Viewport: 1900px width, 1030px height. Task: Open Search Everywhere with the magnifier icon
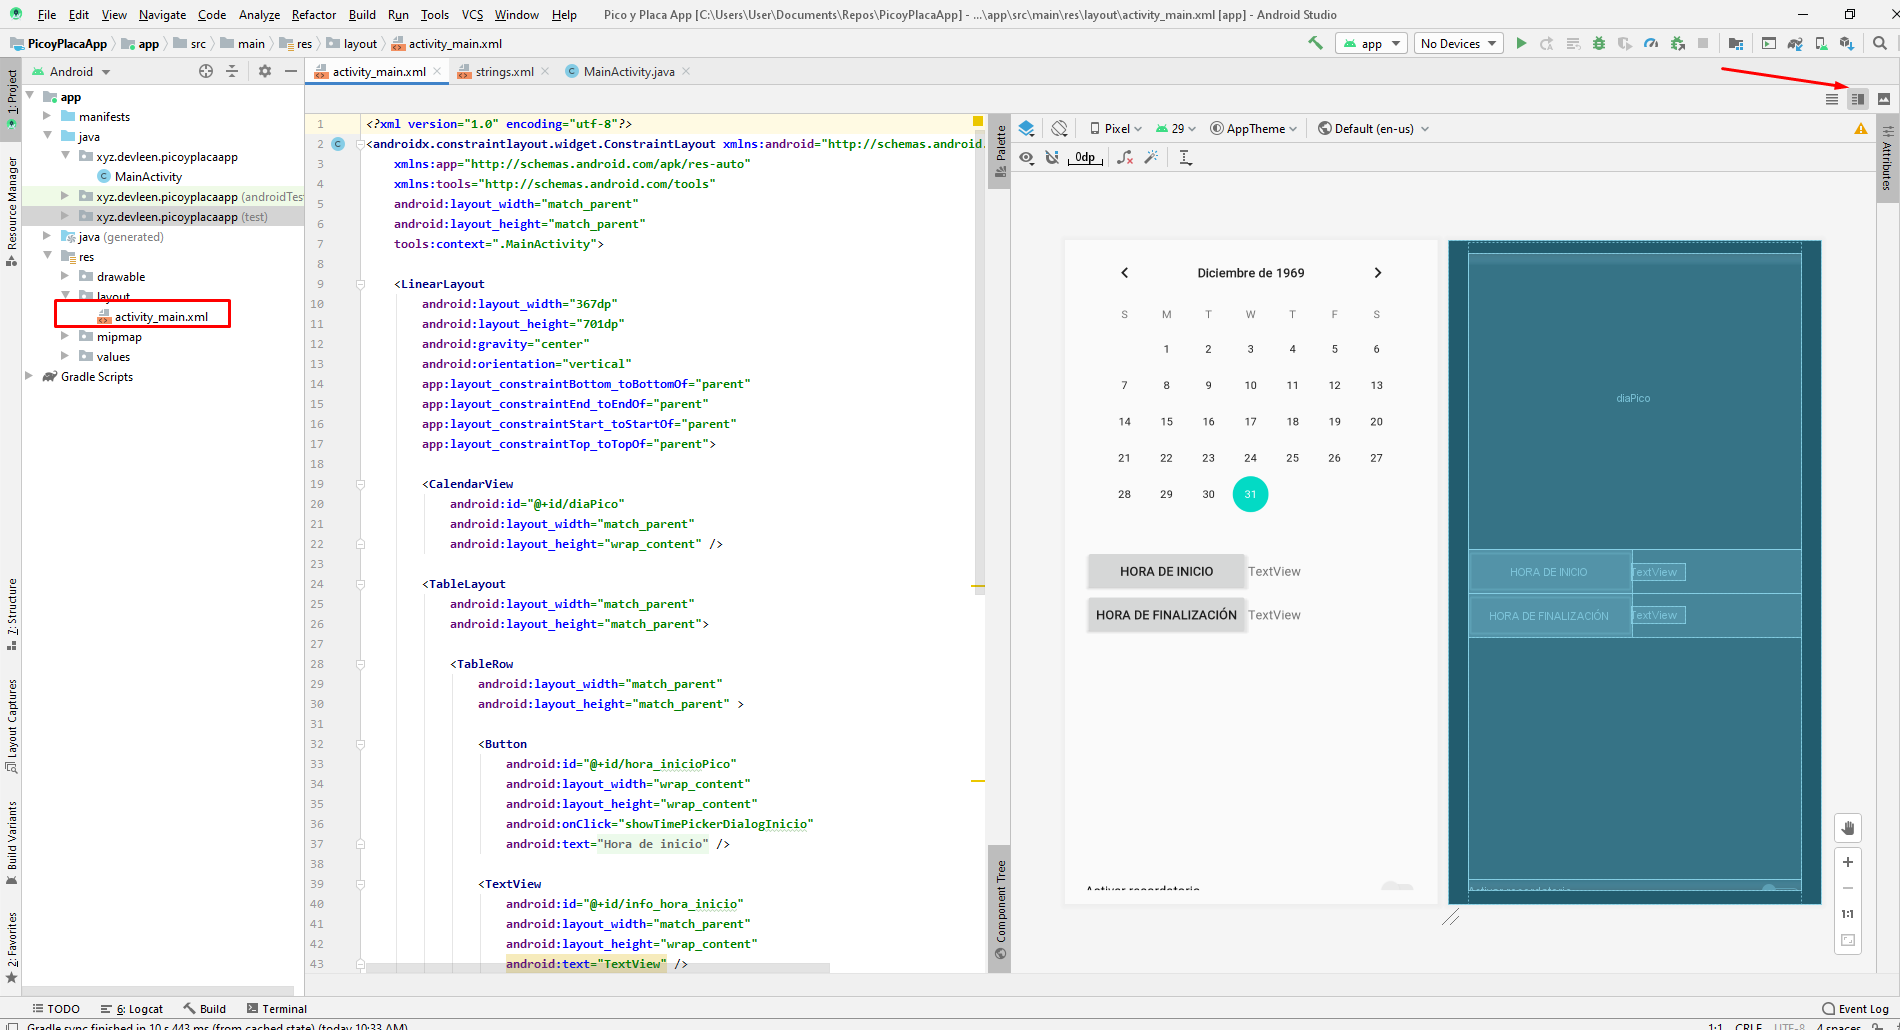(x=1878, y=44)
